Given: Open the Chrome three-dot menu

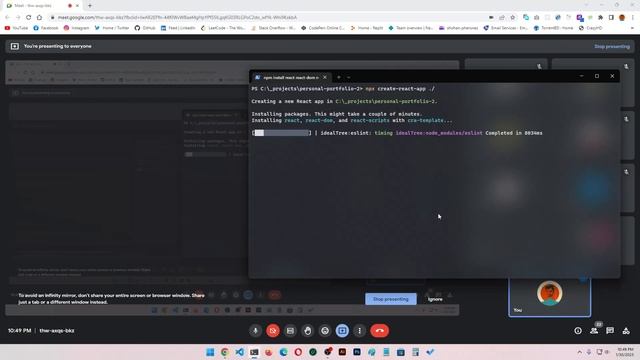Looking at the screenshot, I should point(633,18).
